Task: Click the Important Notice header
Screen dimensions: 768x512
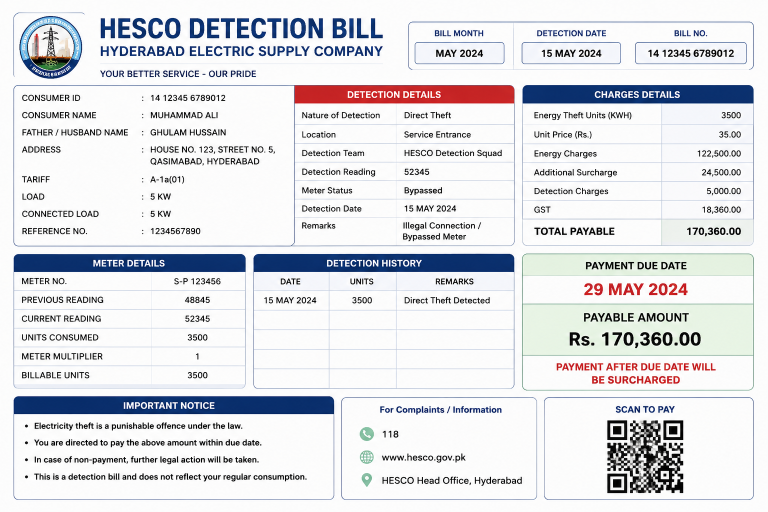Action: click(173, 405)
